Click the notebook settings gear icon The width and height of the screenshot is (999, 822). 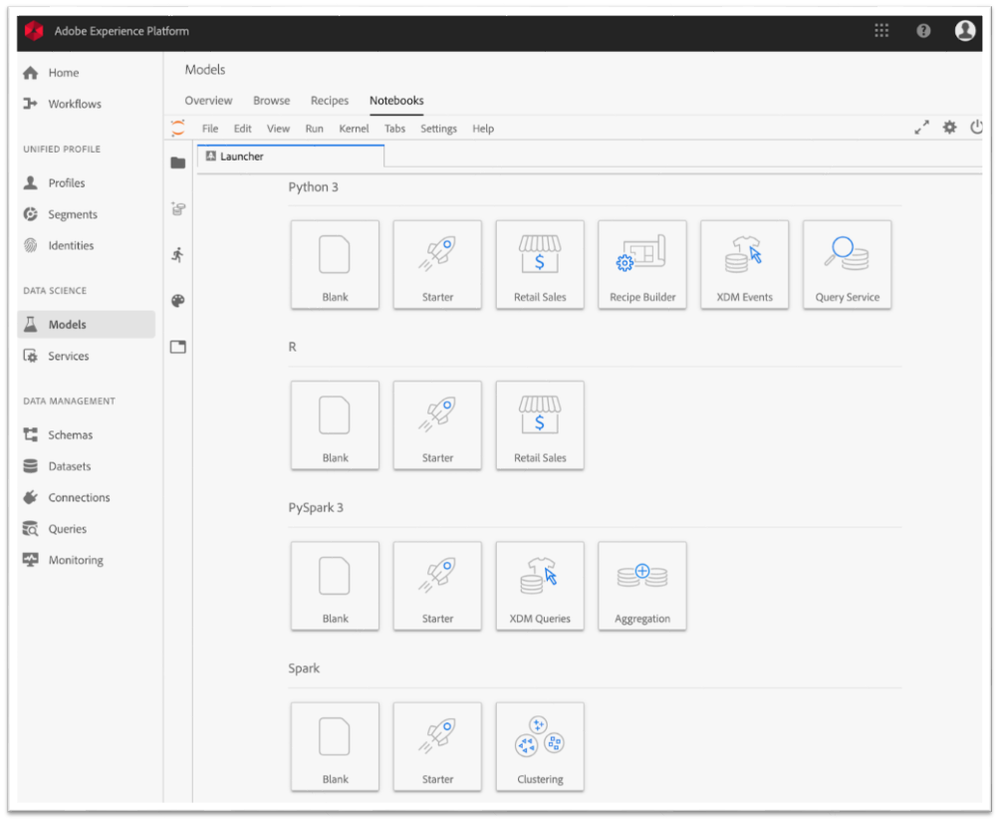949,127
